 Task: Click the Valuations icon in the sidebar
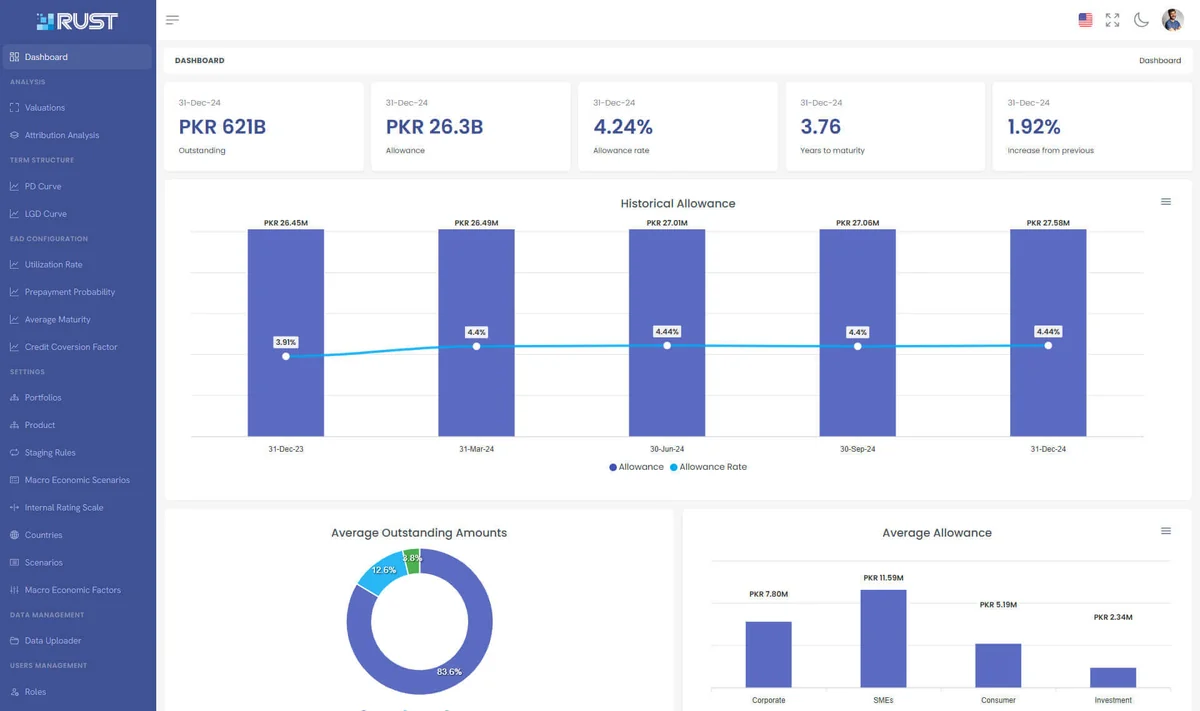click(14, 107)
